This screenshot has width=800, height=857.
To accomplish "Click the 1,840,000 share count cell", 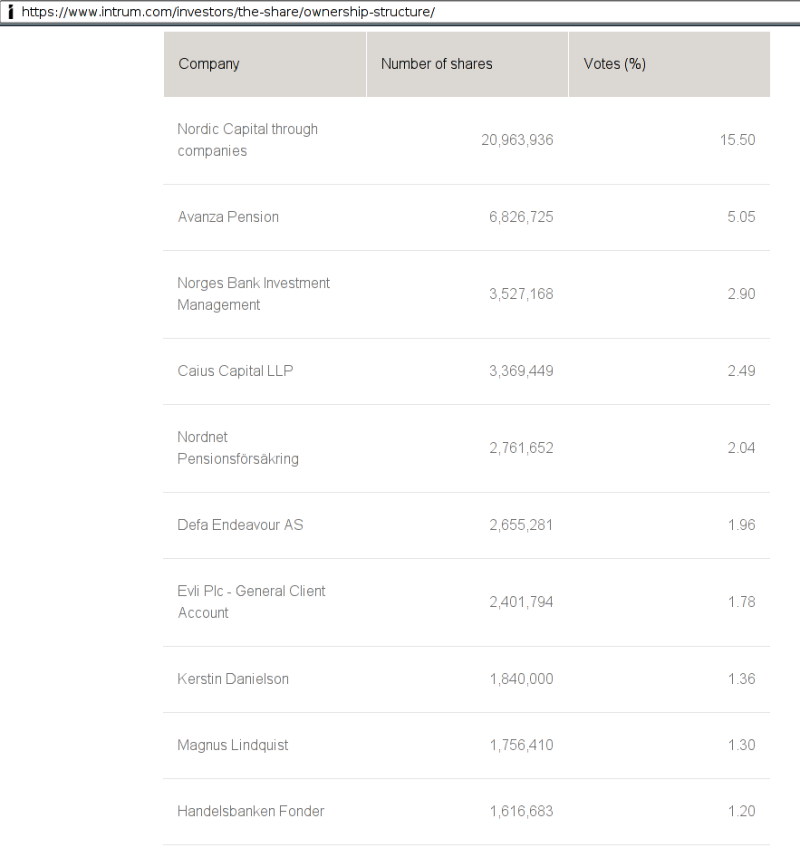I will 521,679.
